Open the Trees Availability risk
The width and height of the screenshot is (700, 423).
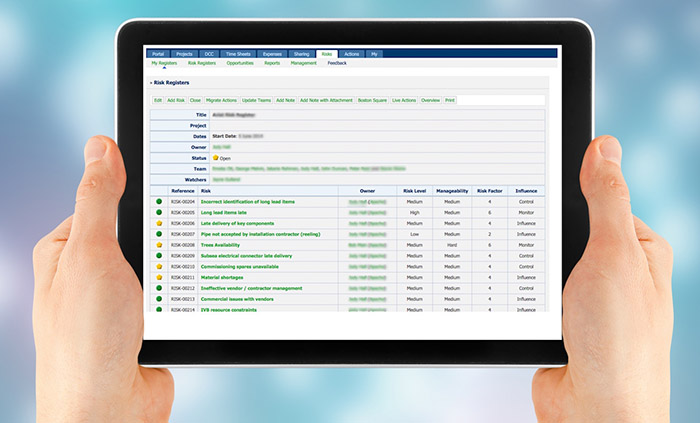pyautogui.click(x=220, y=245)
